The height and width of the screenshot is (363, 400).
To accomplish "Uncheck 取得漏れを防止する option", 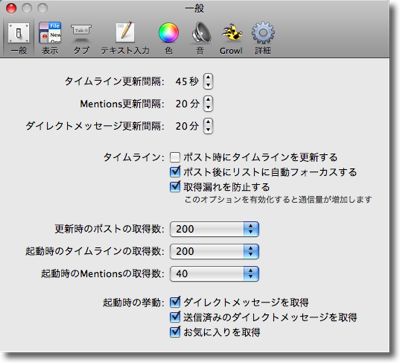I will (175, 187).
